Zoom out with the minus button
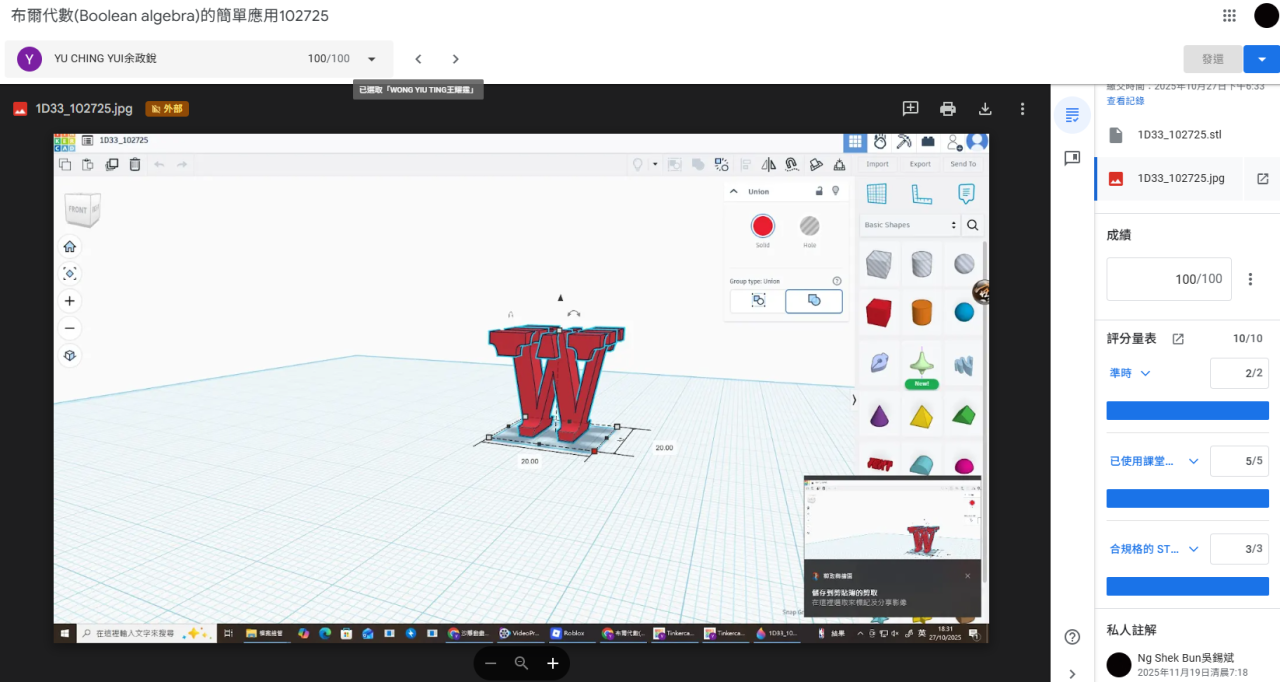This screenshot has height=682, width=1280. pos(490,663)
